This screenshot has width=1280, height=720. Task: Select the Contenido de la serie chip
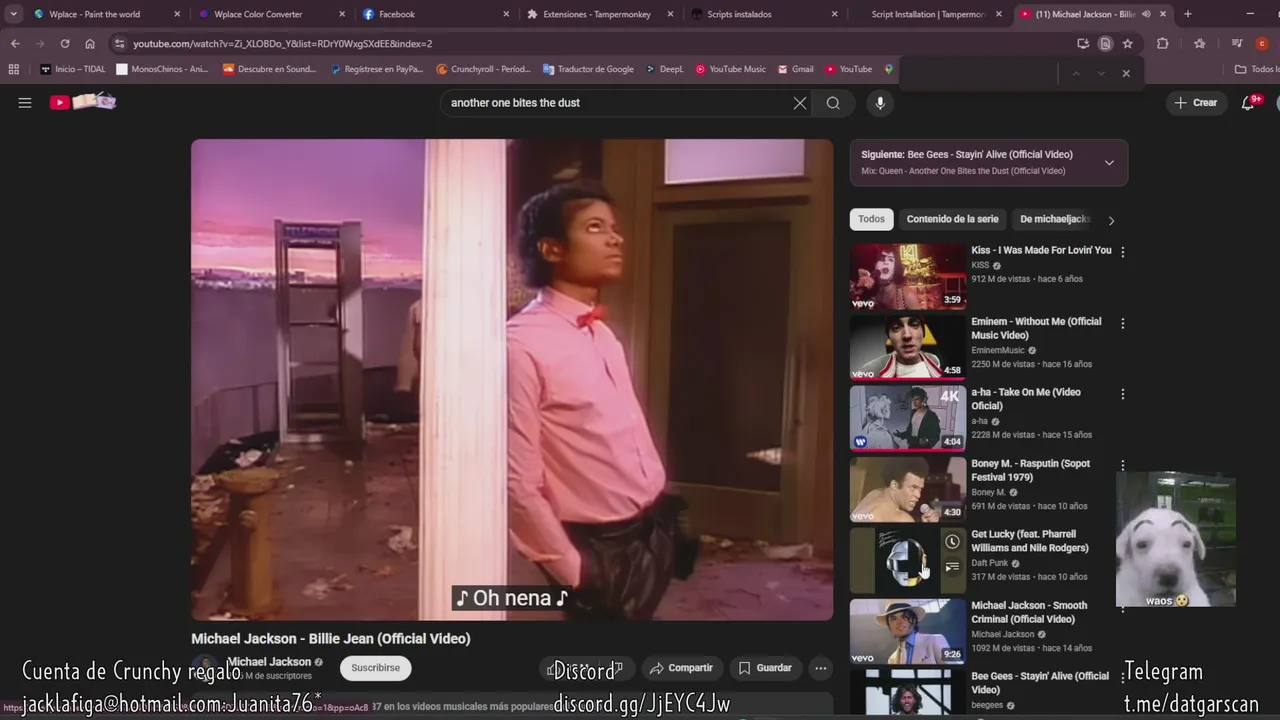point(952,219)
